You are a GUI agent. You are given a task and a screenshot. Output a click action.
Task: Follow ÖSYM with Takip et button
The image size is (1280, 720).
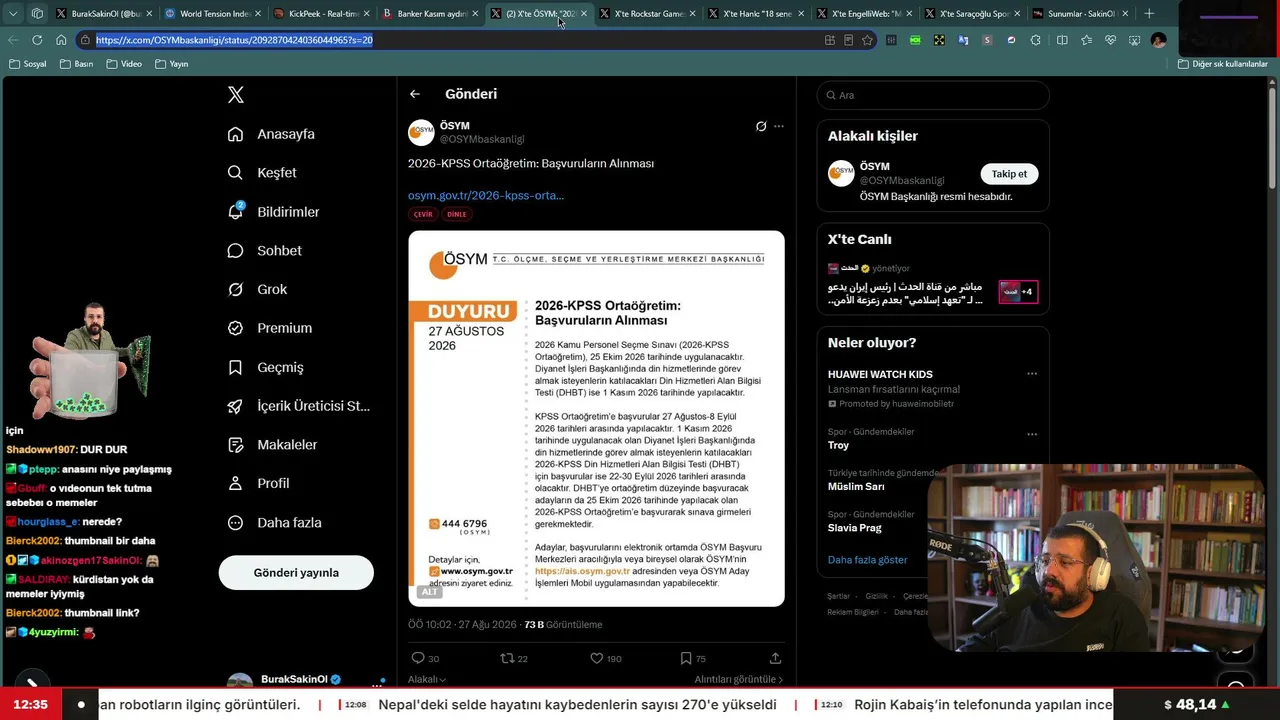tap(1009, 174)
